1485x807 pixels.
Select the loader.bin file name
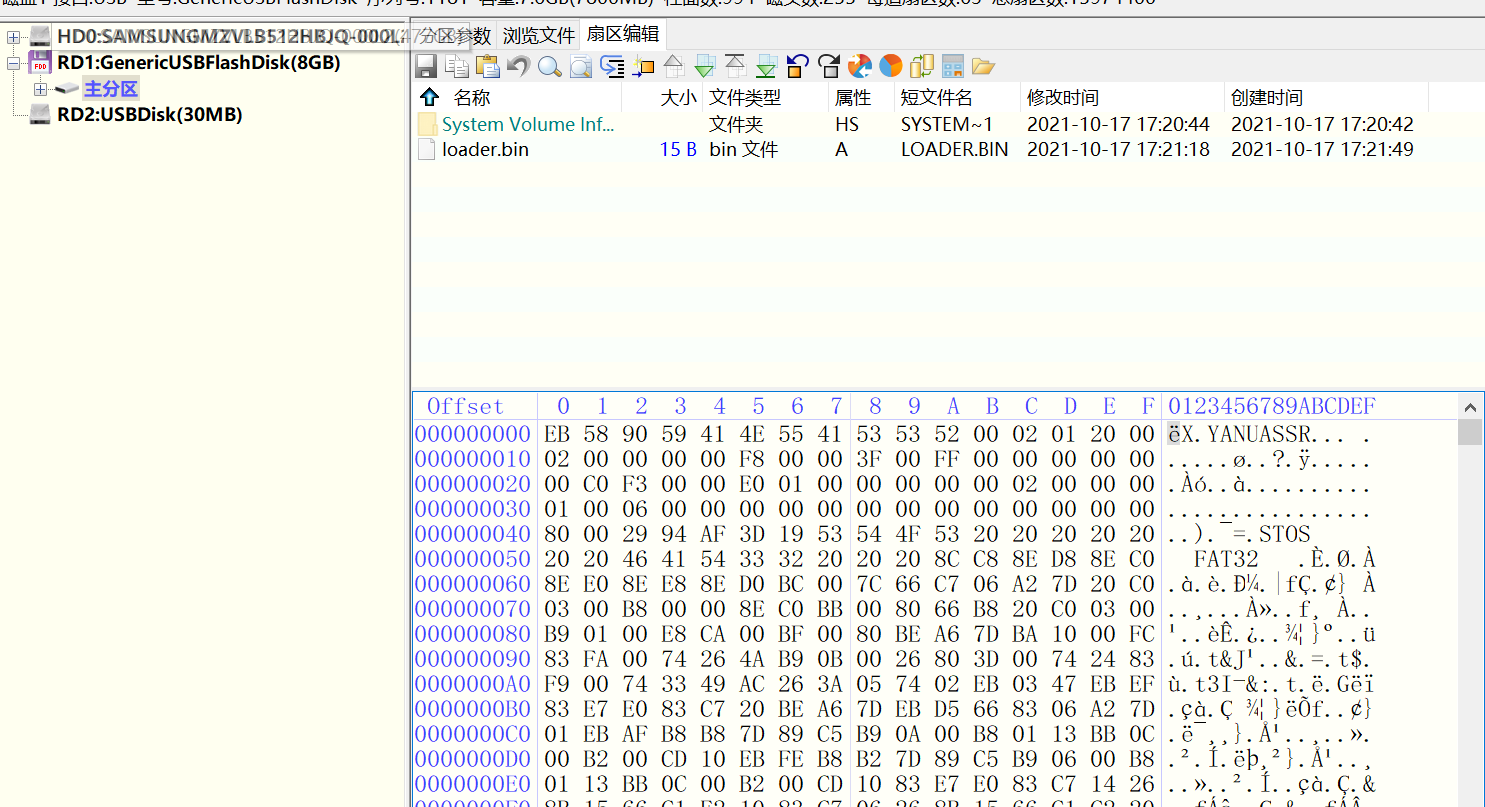click(485, 149)
